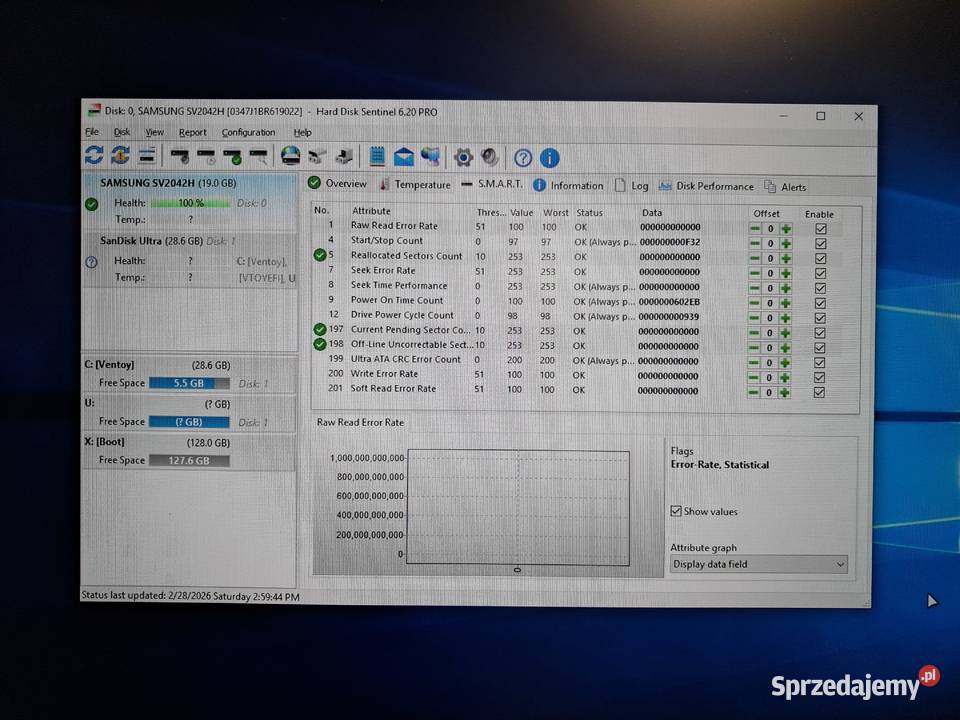Open the Report menu
The width and height of the screenshot is (960, 720).
pyautogui.click(x=193, y=132)
